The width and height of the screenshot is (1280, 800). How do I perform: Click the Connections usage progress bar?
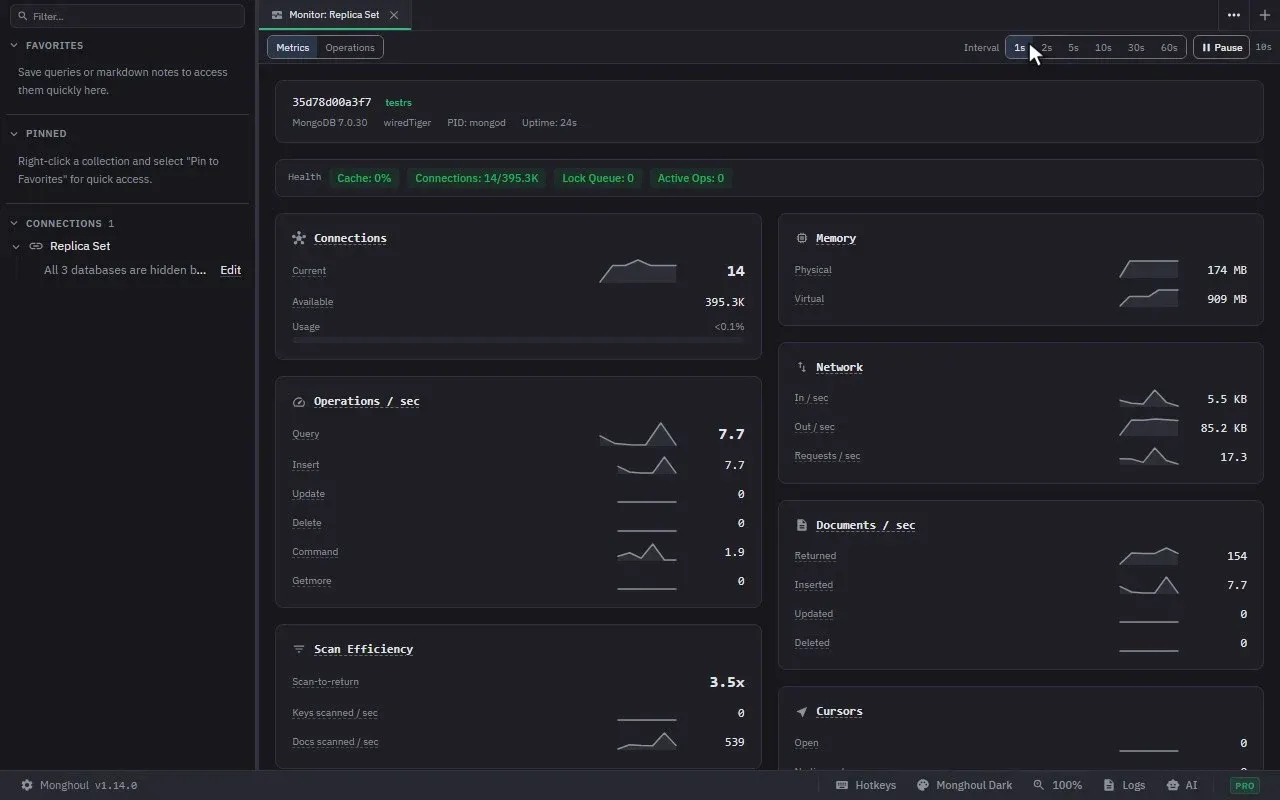[518, 340]
